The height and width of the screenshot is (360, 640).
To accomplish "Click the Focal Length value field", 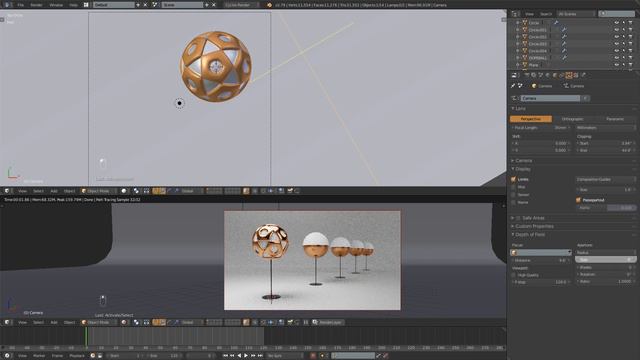I will pyautogui.click(x=541, y=128).
